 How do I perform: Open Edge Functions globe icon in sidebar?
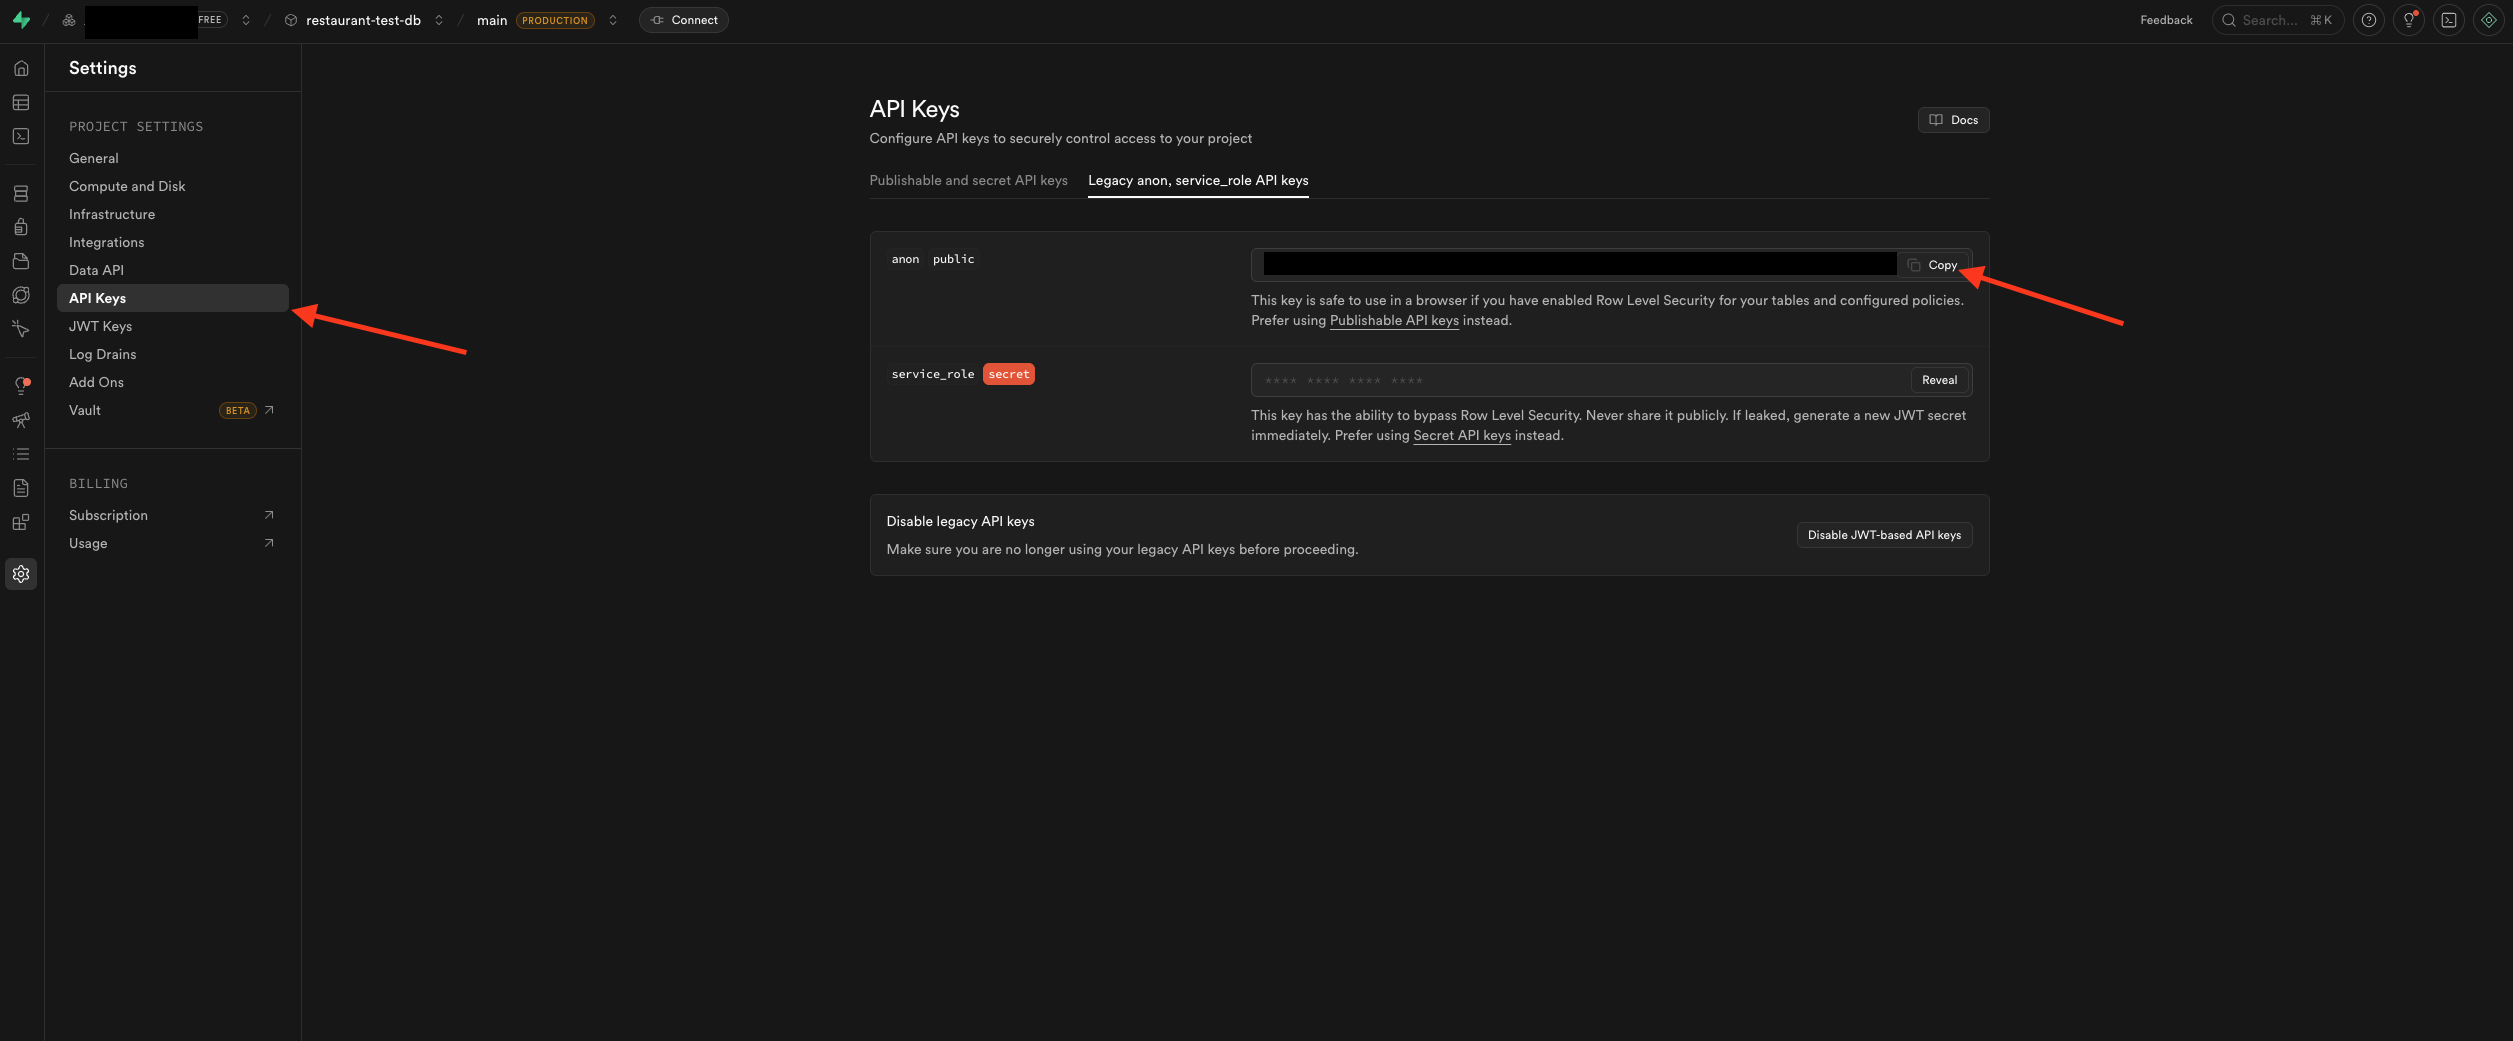coord(21,295)
